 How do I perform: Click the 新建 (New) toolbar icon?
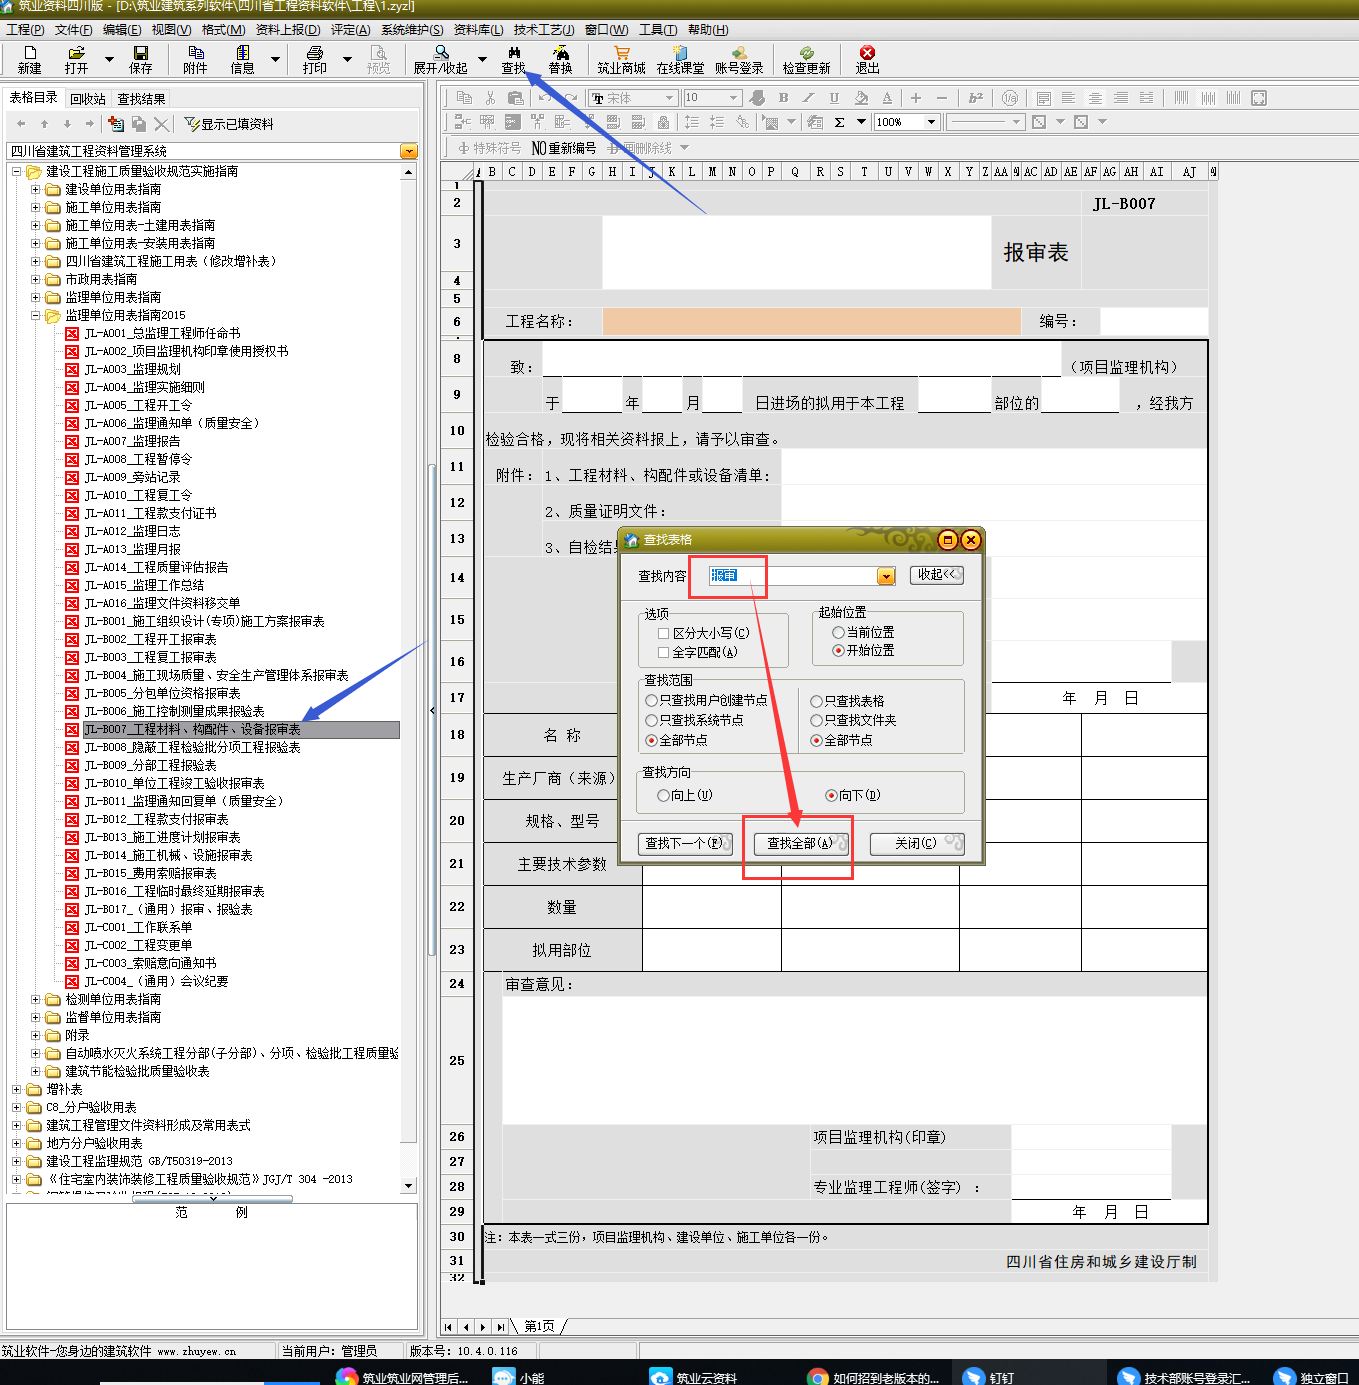coord(29,60)
